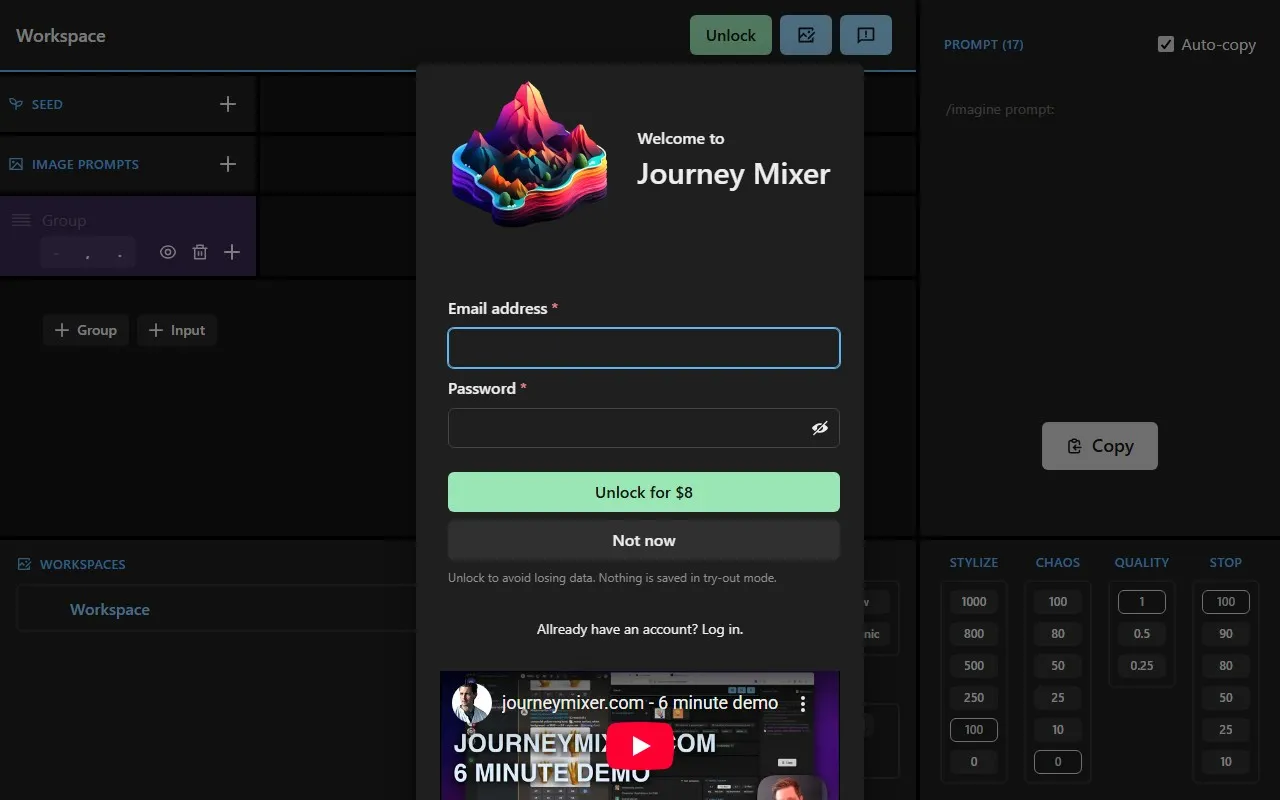Image resolution: width=1280 pixels, height=800 pixels.
Task: Play the journeymixer.com demo video
Action: (x=640, y=745)
